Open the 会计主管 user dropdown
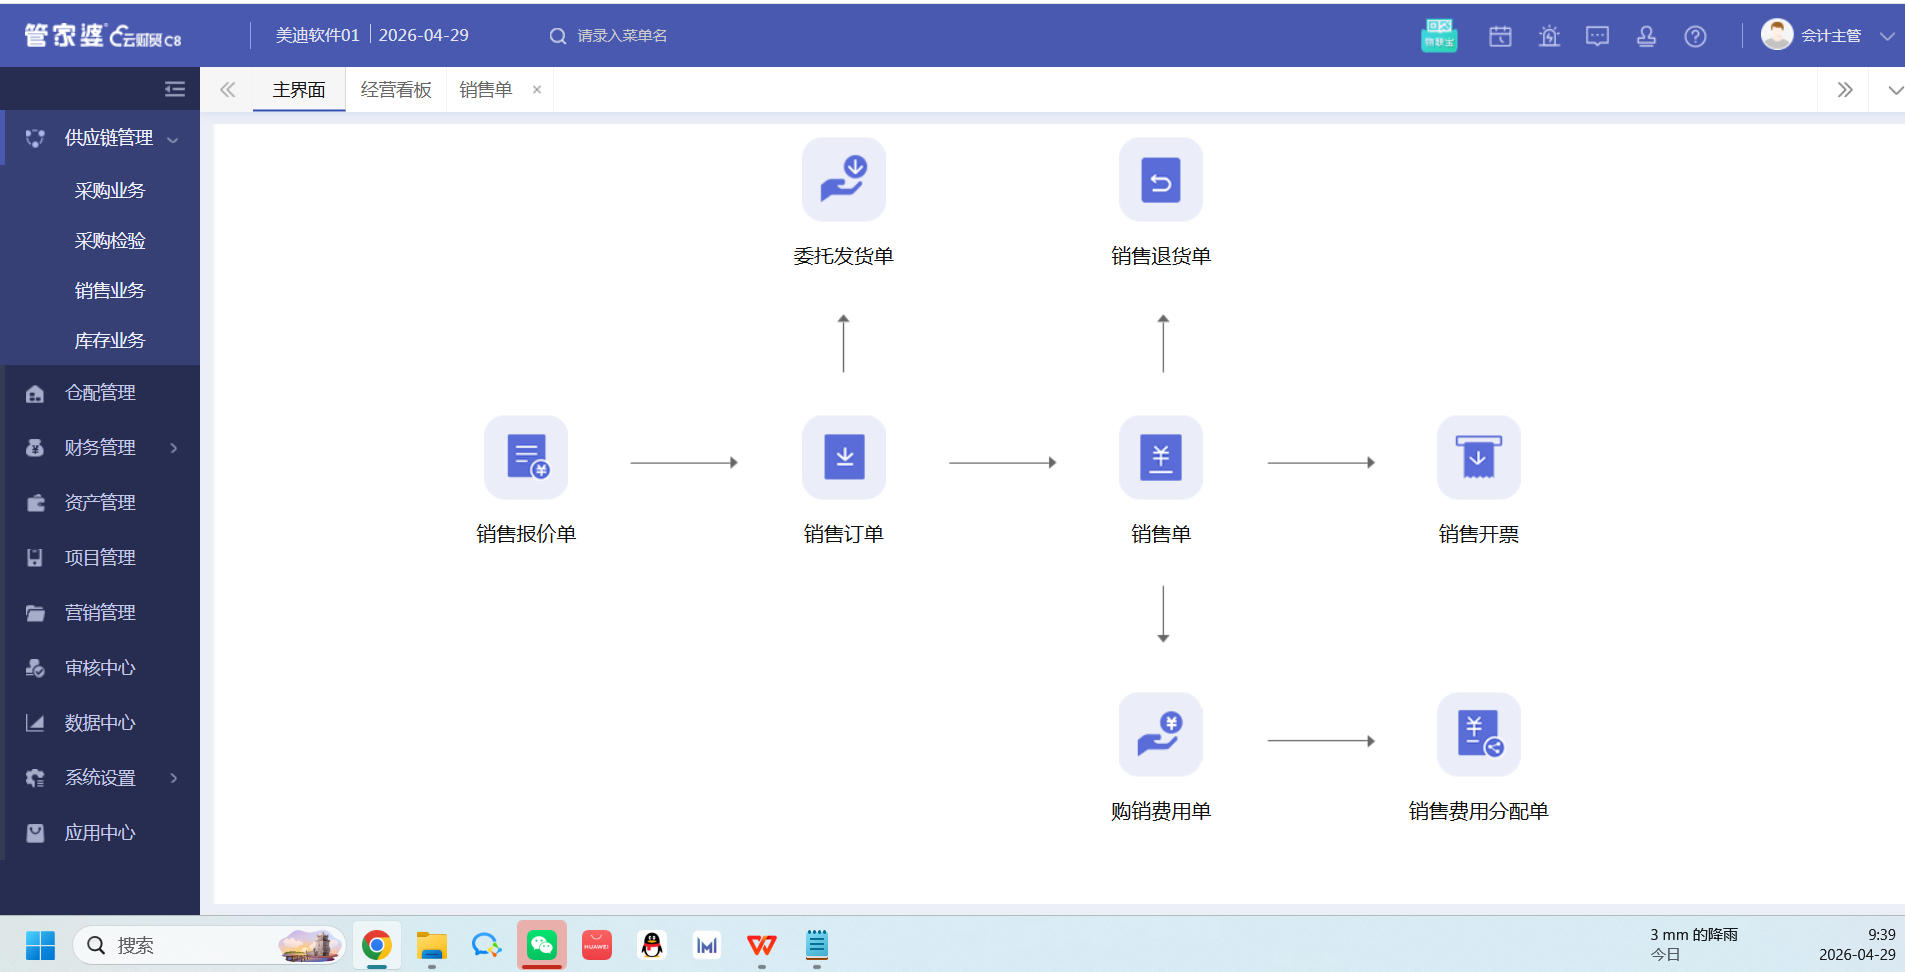 pos(1828,35)
